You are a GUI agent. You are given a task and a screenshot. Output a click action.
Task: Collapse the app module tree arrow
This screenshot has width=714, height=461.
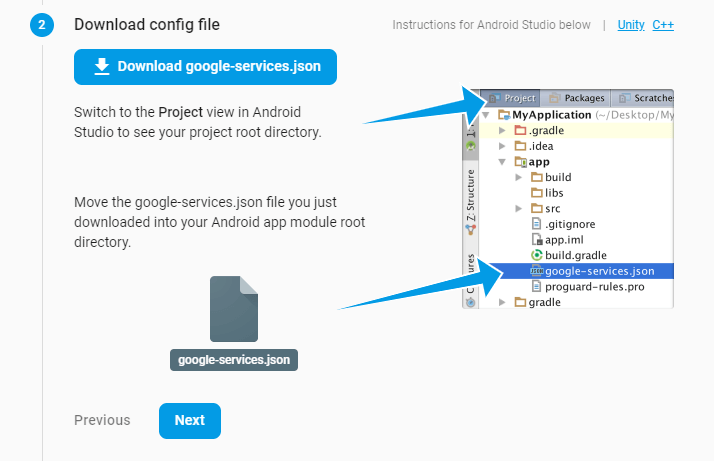click(x=502, y=161)
